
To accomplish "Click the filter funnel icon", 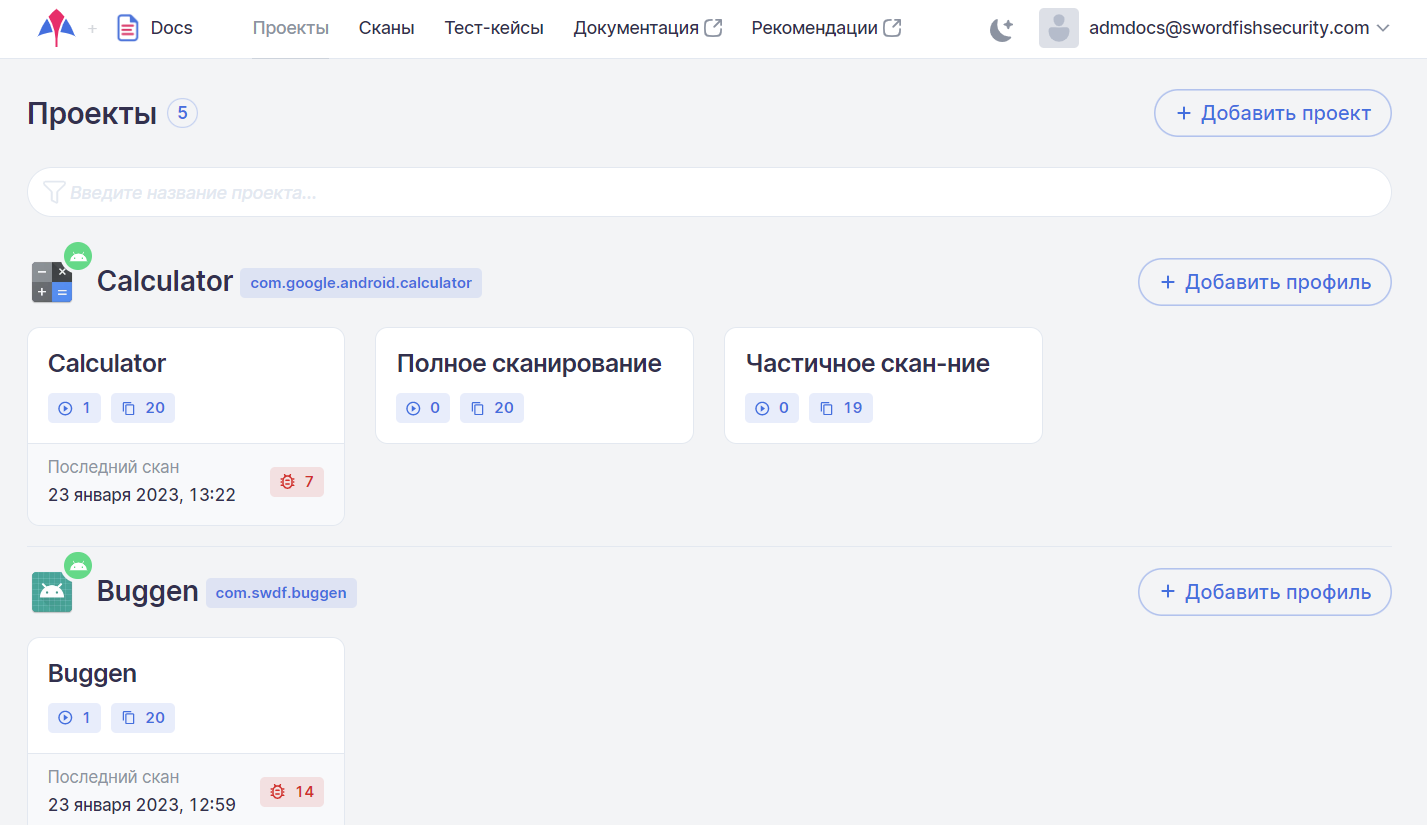I will click(x=54, y=192).
